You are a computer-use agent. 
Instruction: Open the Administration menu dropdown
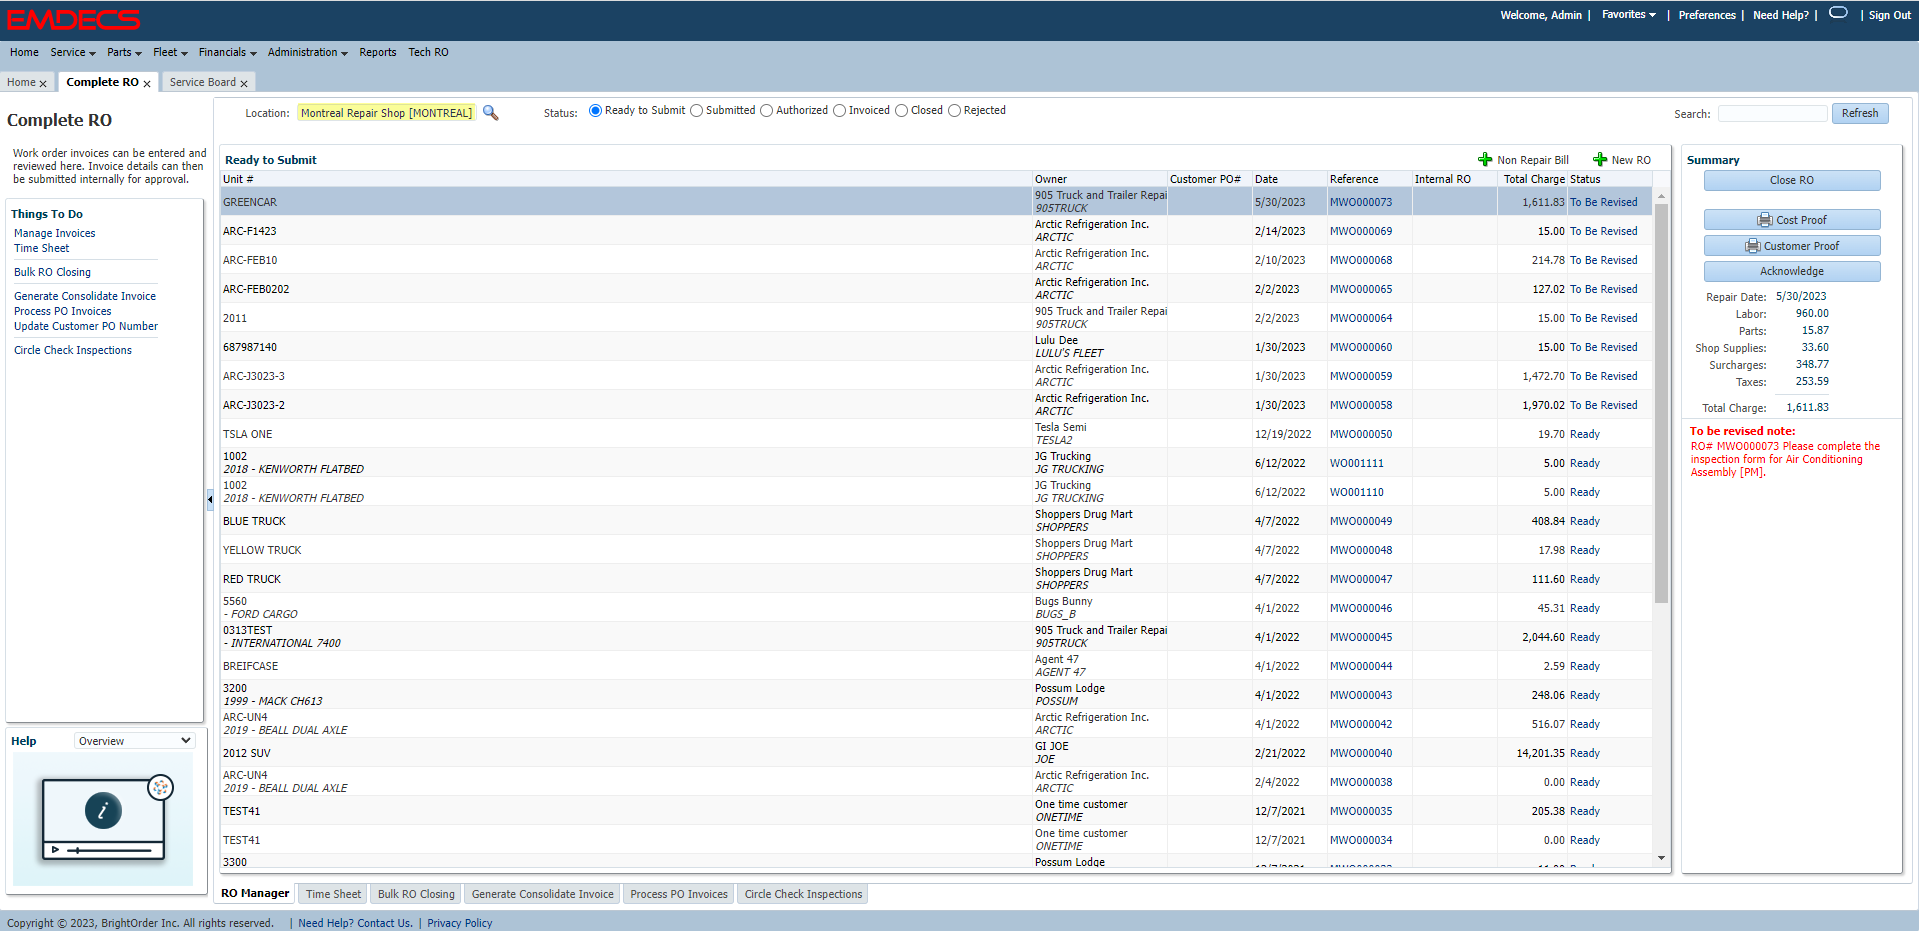308,52
